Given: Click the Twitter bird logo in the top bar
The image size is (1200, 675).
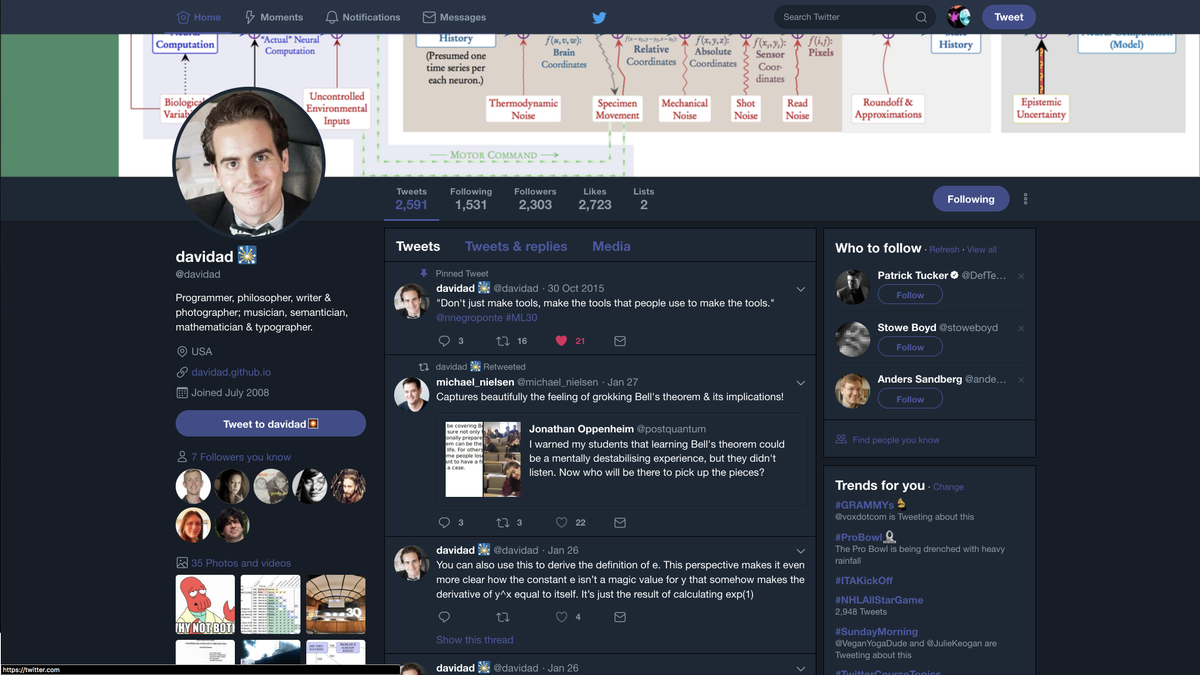Looking at the screenshot, I should [x=600, y=17].
